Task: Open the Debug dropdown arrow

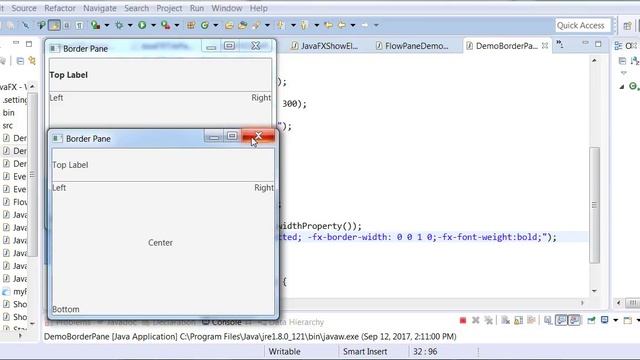Action: click(x=130, y=25)
